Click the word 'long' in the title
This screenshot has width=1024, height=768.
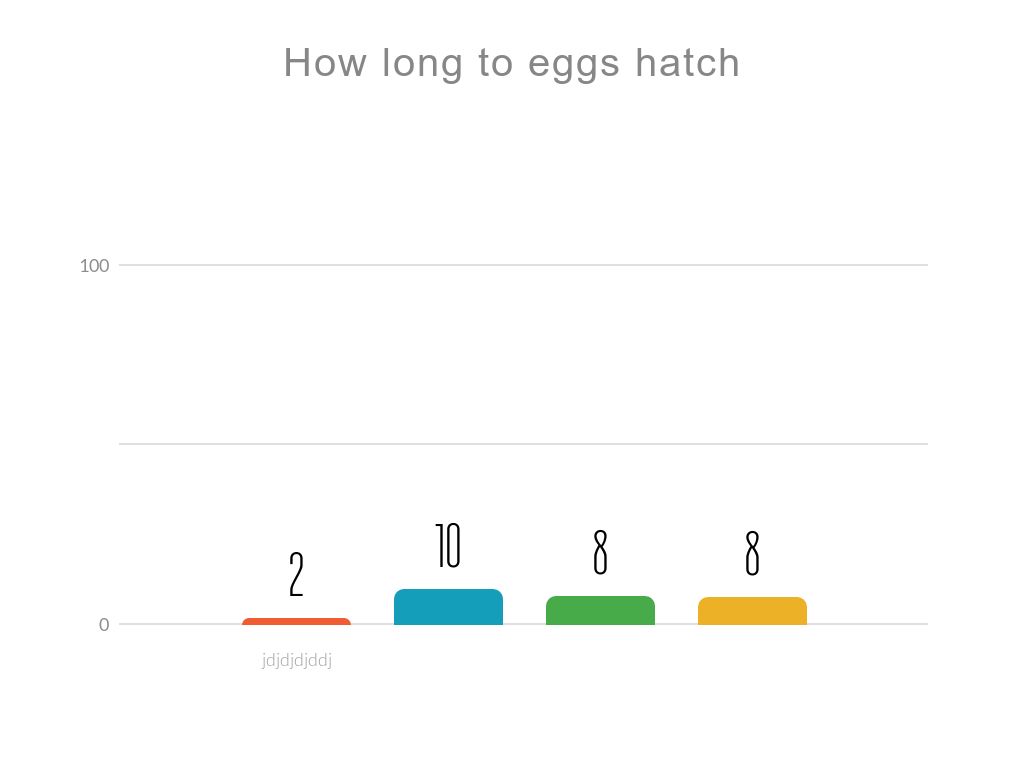(x=409, y=64)
